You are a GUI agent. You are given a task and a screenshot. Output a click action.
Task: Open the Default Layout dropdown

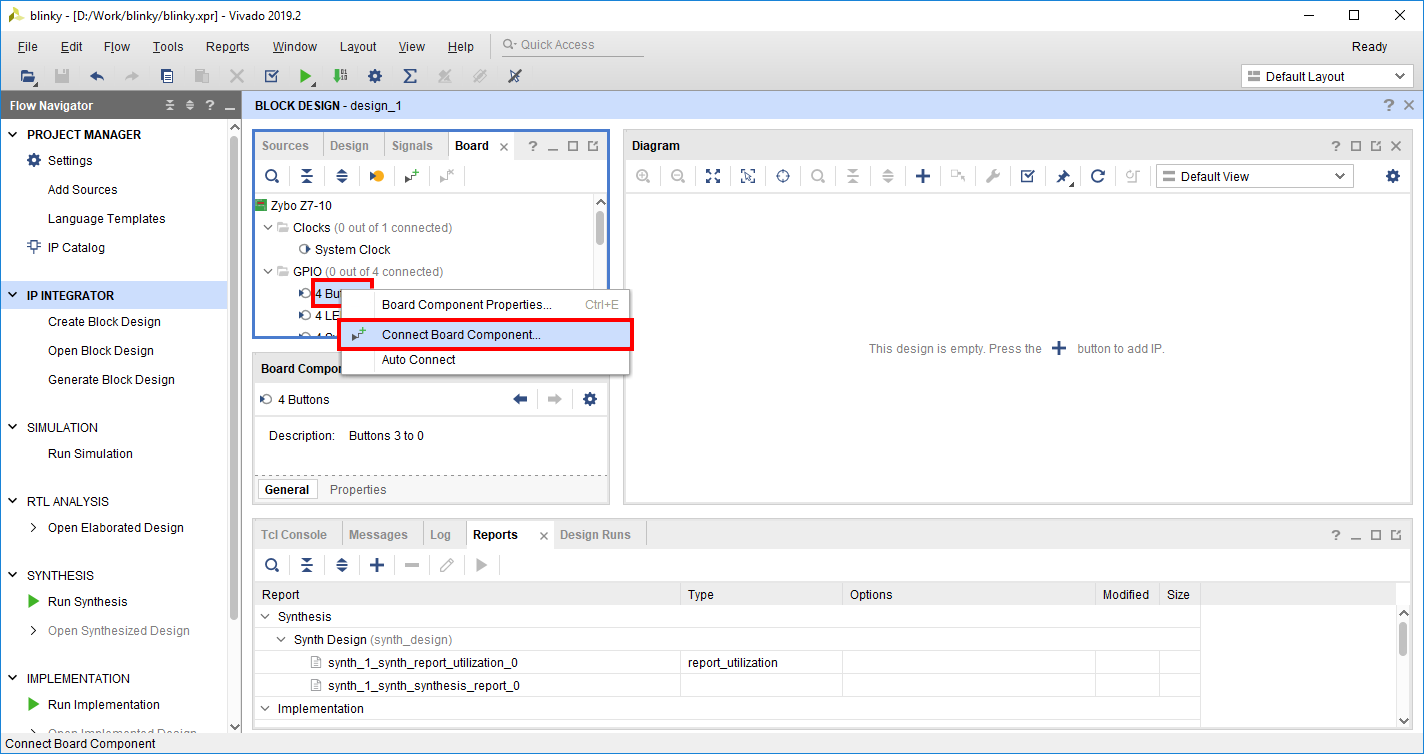coord(1327,76)
